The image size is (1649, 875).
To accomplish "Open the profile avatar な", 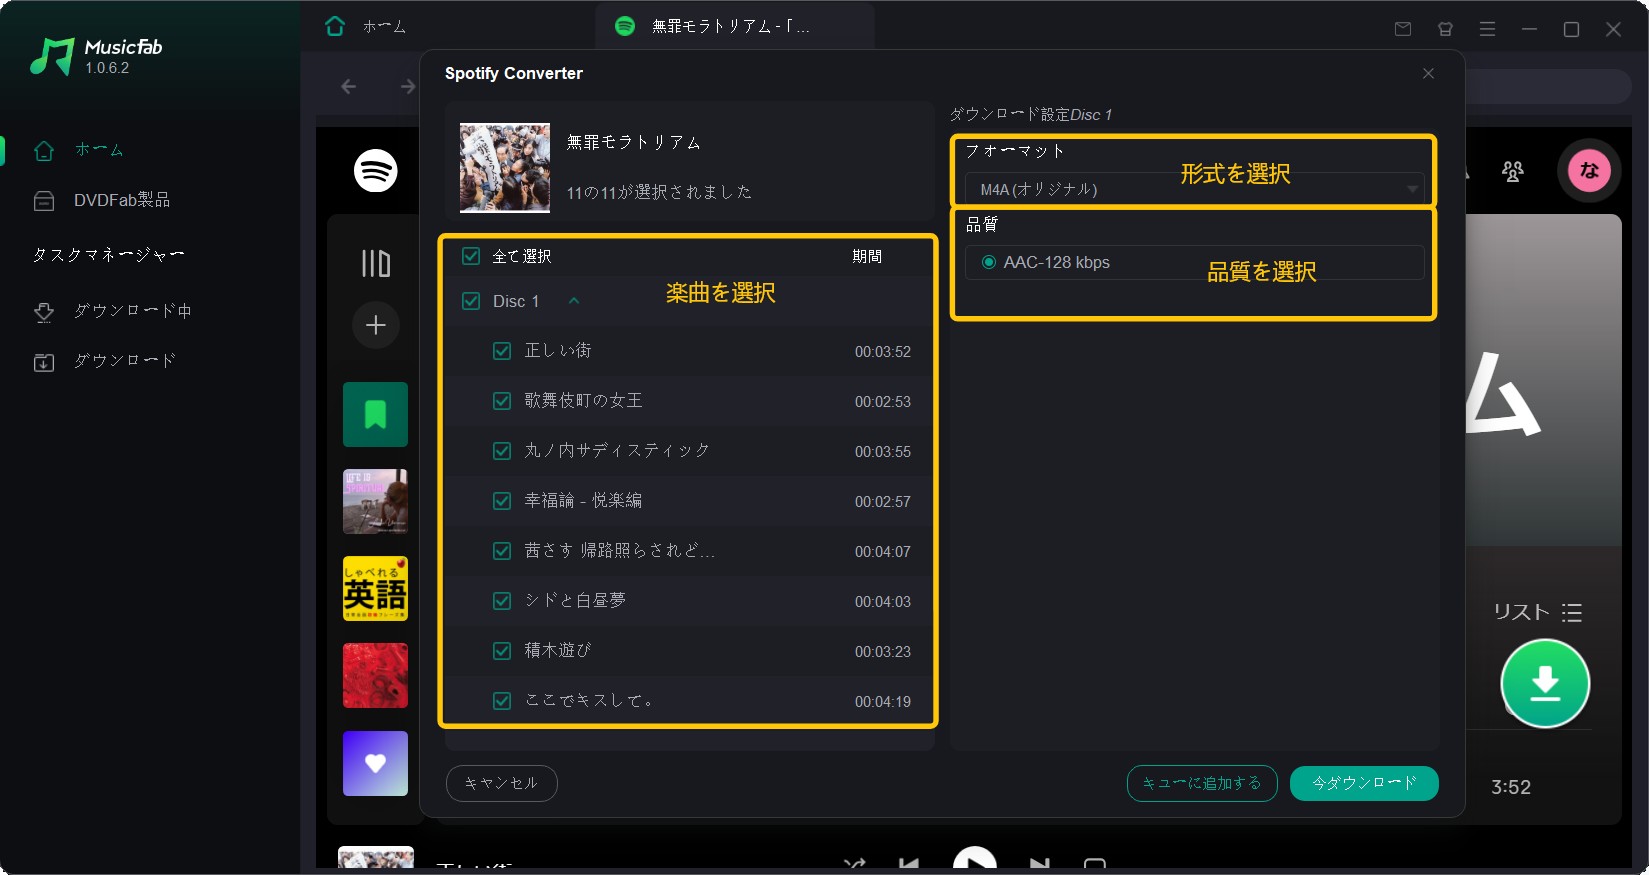I will tap(1589, 171).
